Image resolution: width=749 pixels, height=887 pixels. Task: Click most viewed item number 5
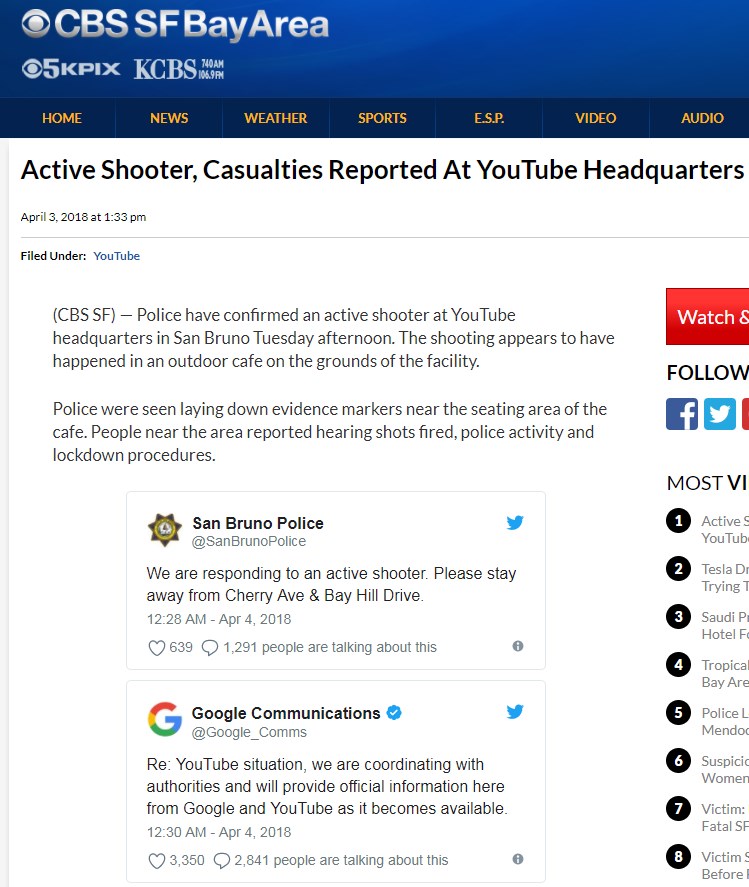tap(679, 713)
